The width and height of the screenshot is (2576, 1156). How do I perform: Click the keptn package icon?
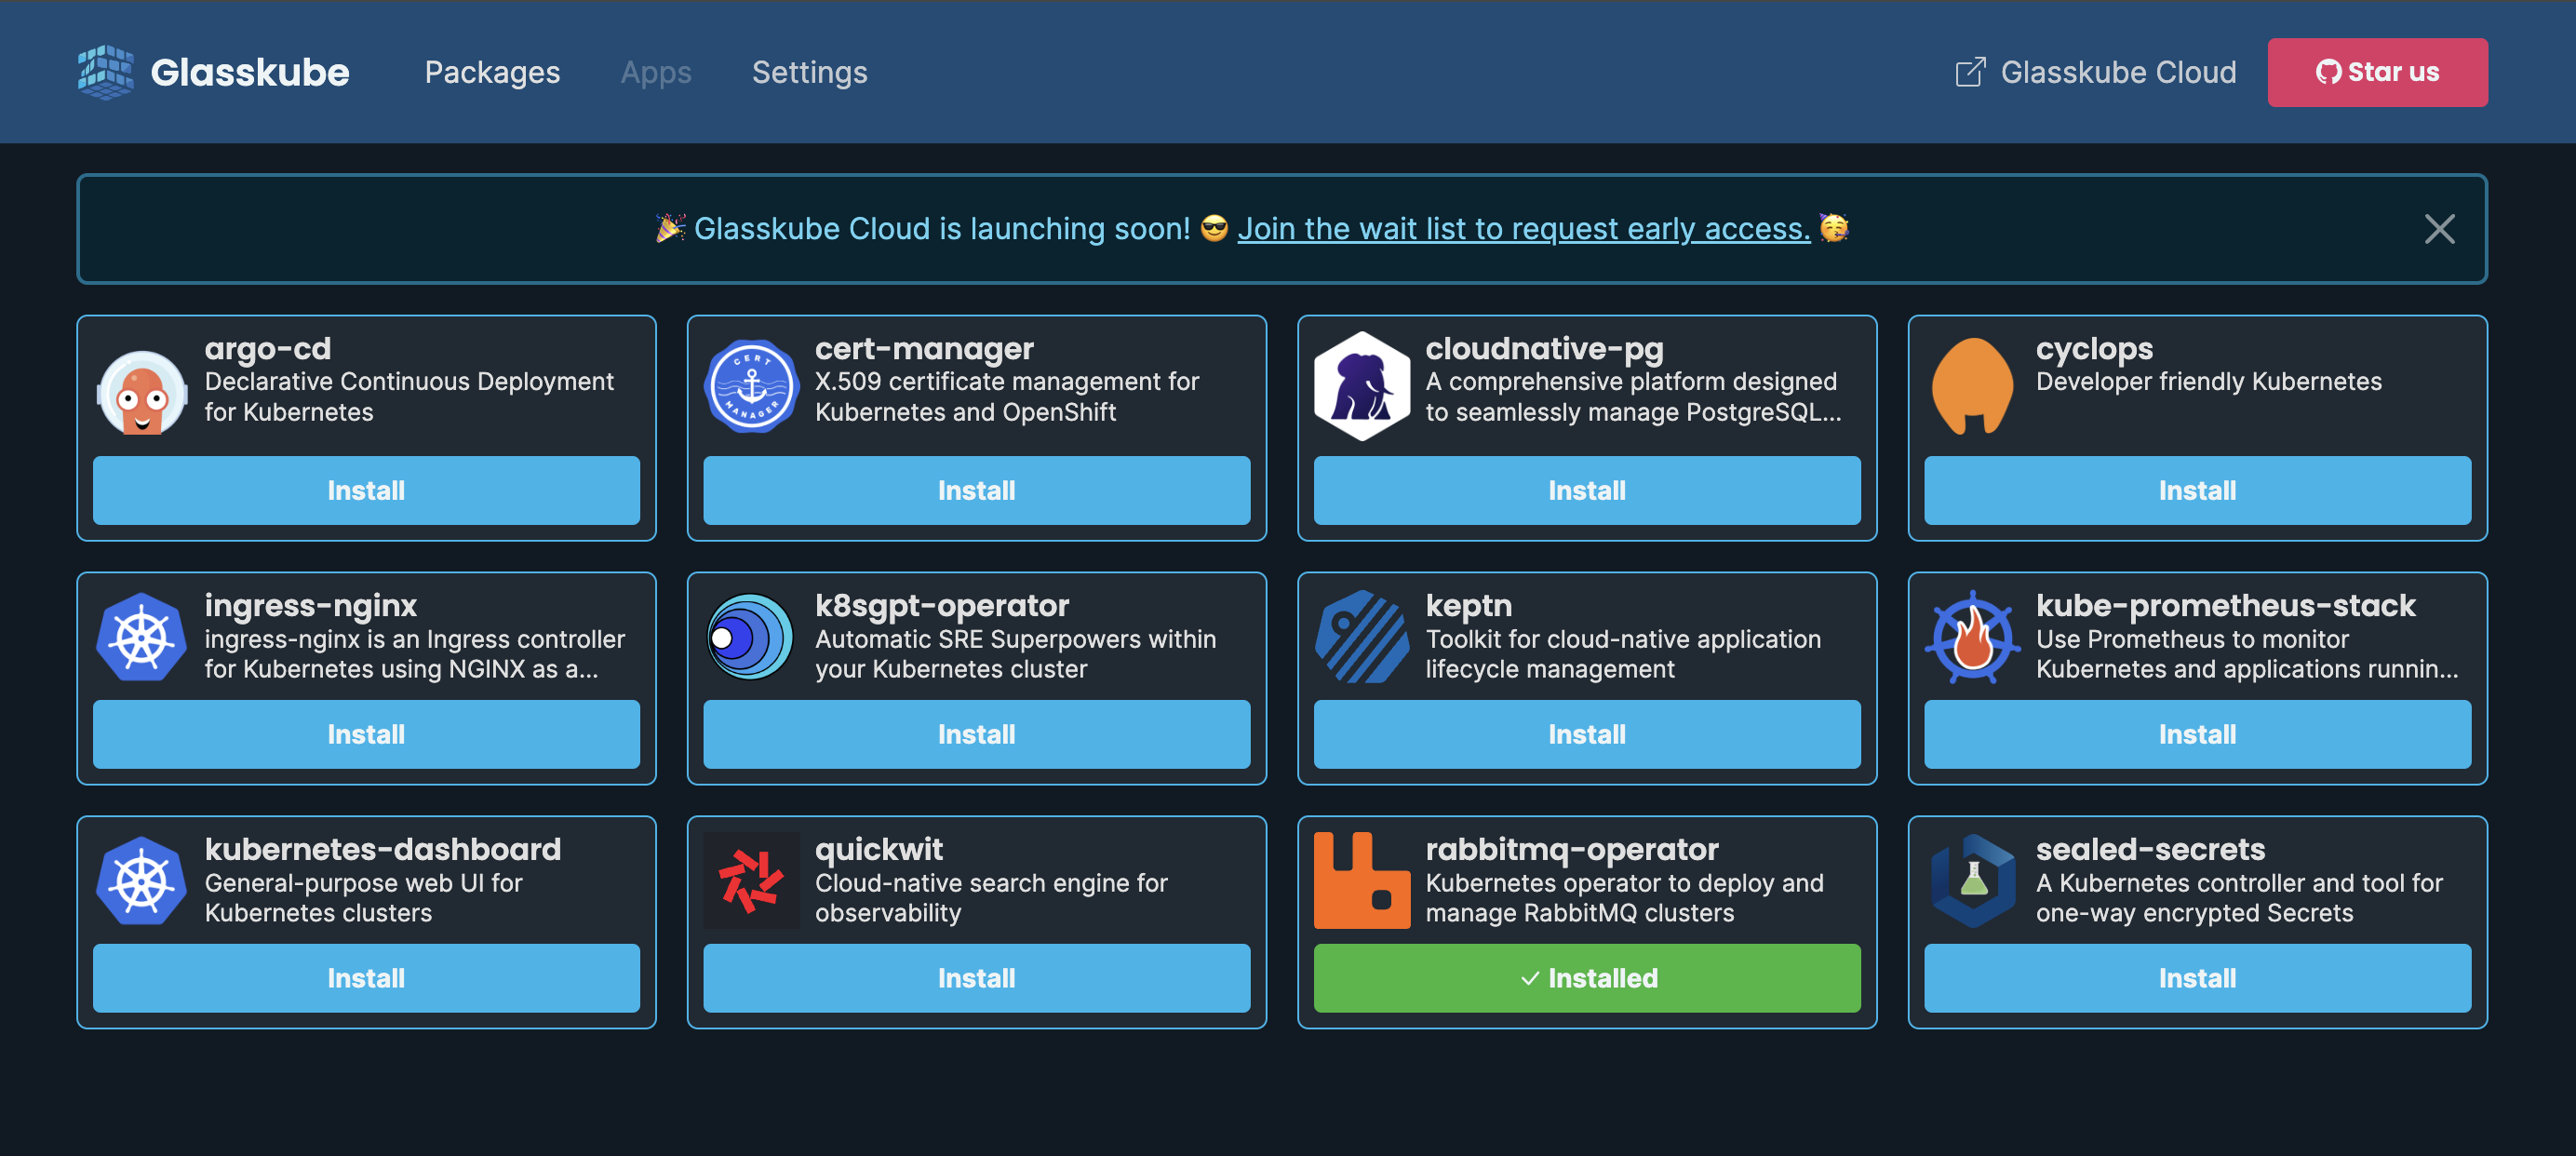1363,637
